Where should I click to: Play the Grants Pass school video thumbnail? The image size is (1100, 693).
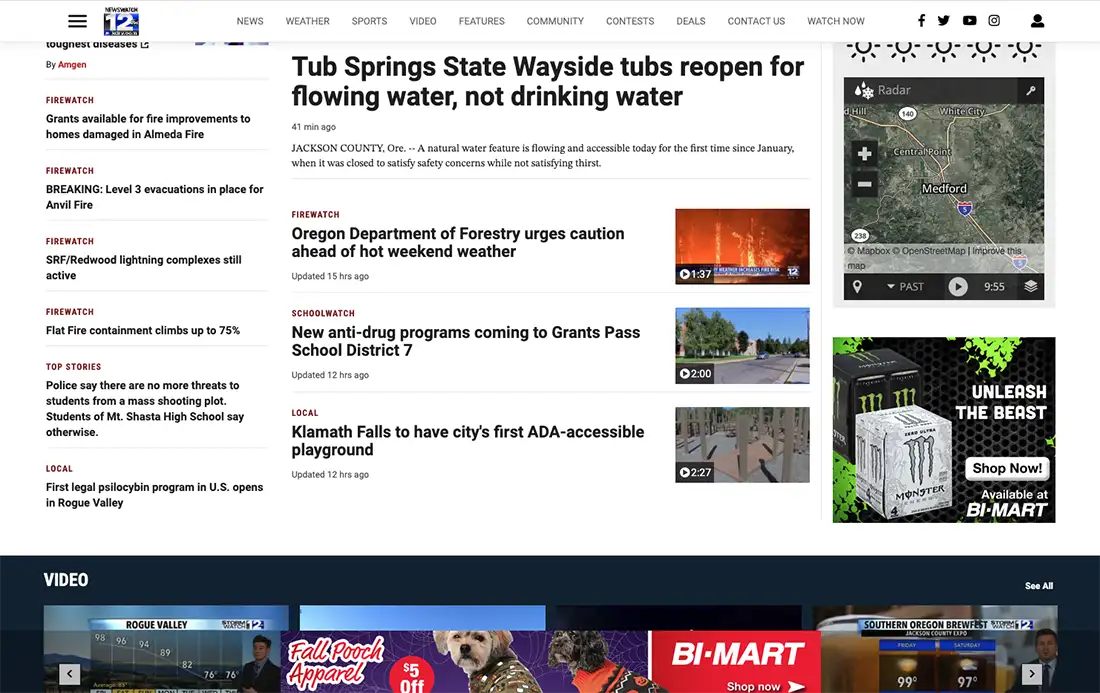pyautogui.click(x=742, y=346)
